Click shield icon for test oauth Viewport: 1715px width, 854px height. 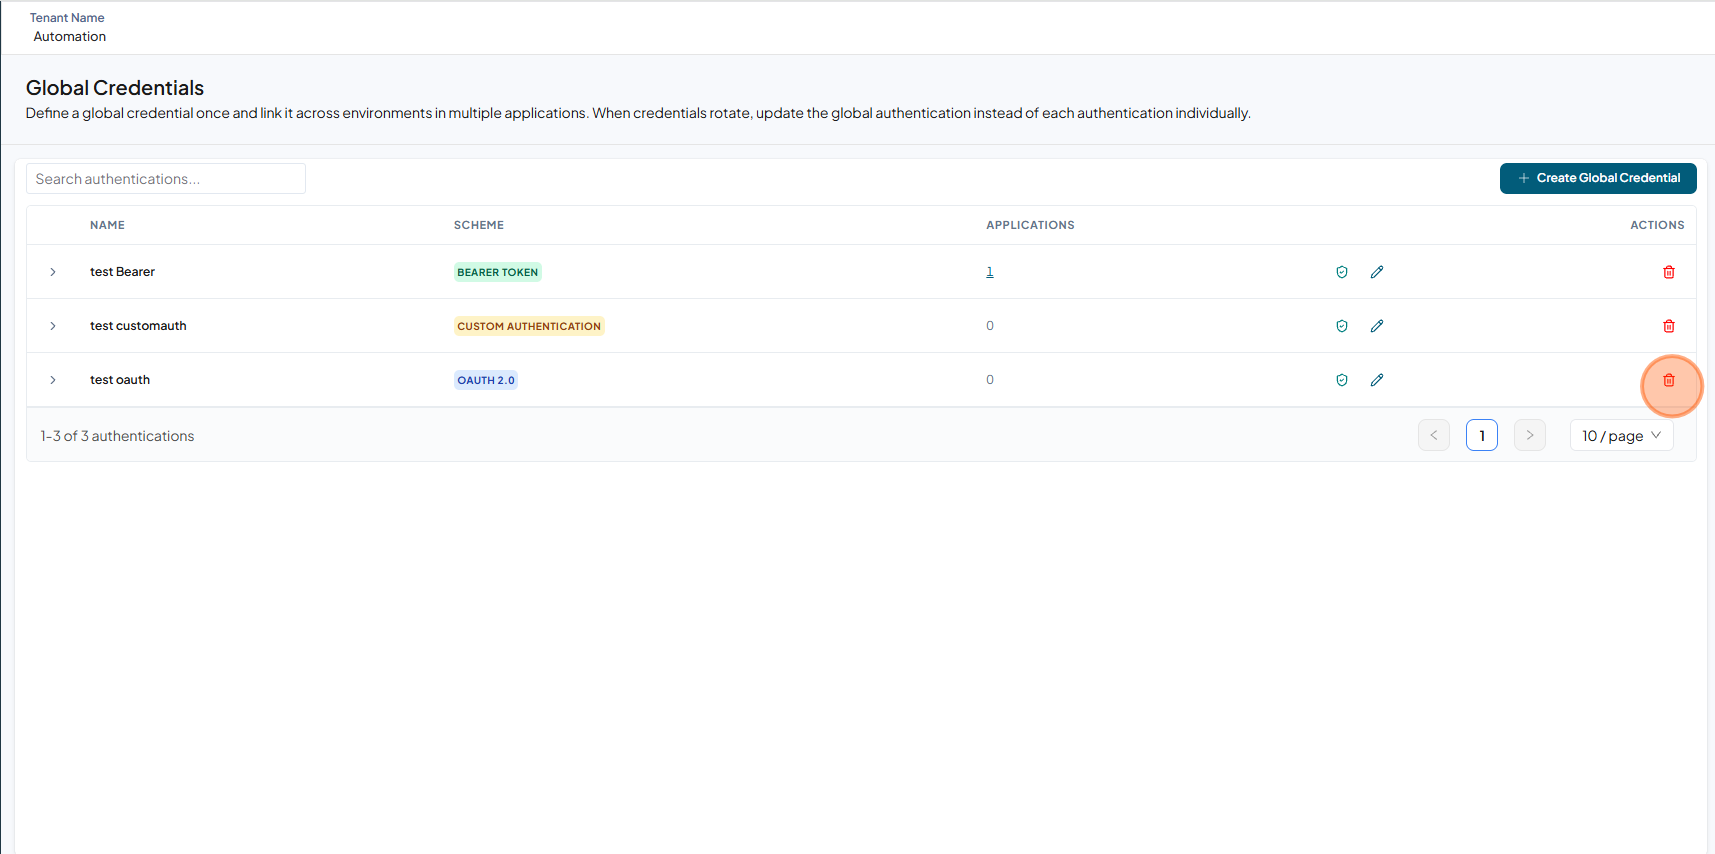click(1342, 380)
